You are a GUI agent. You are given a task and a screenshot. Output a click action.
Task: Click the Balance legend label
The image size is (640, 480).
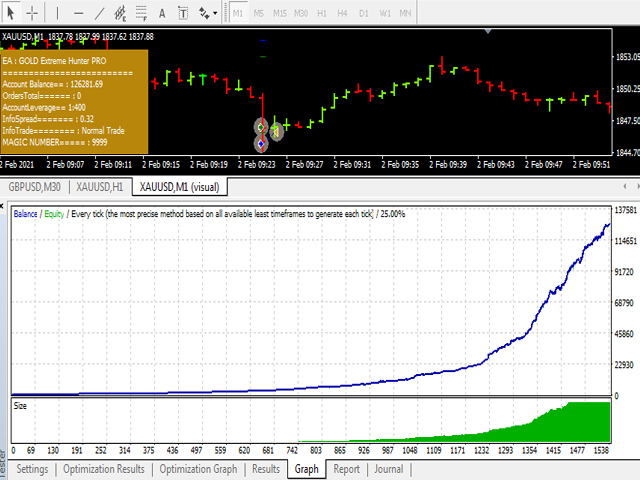click(x=25, y=214)
